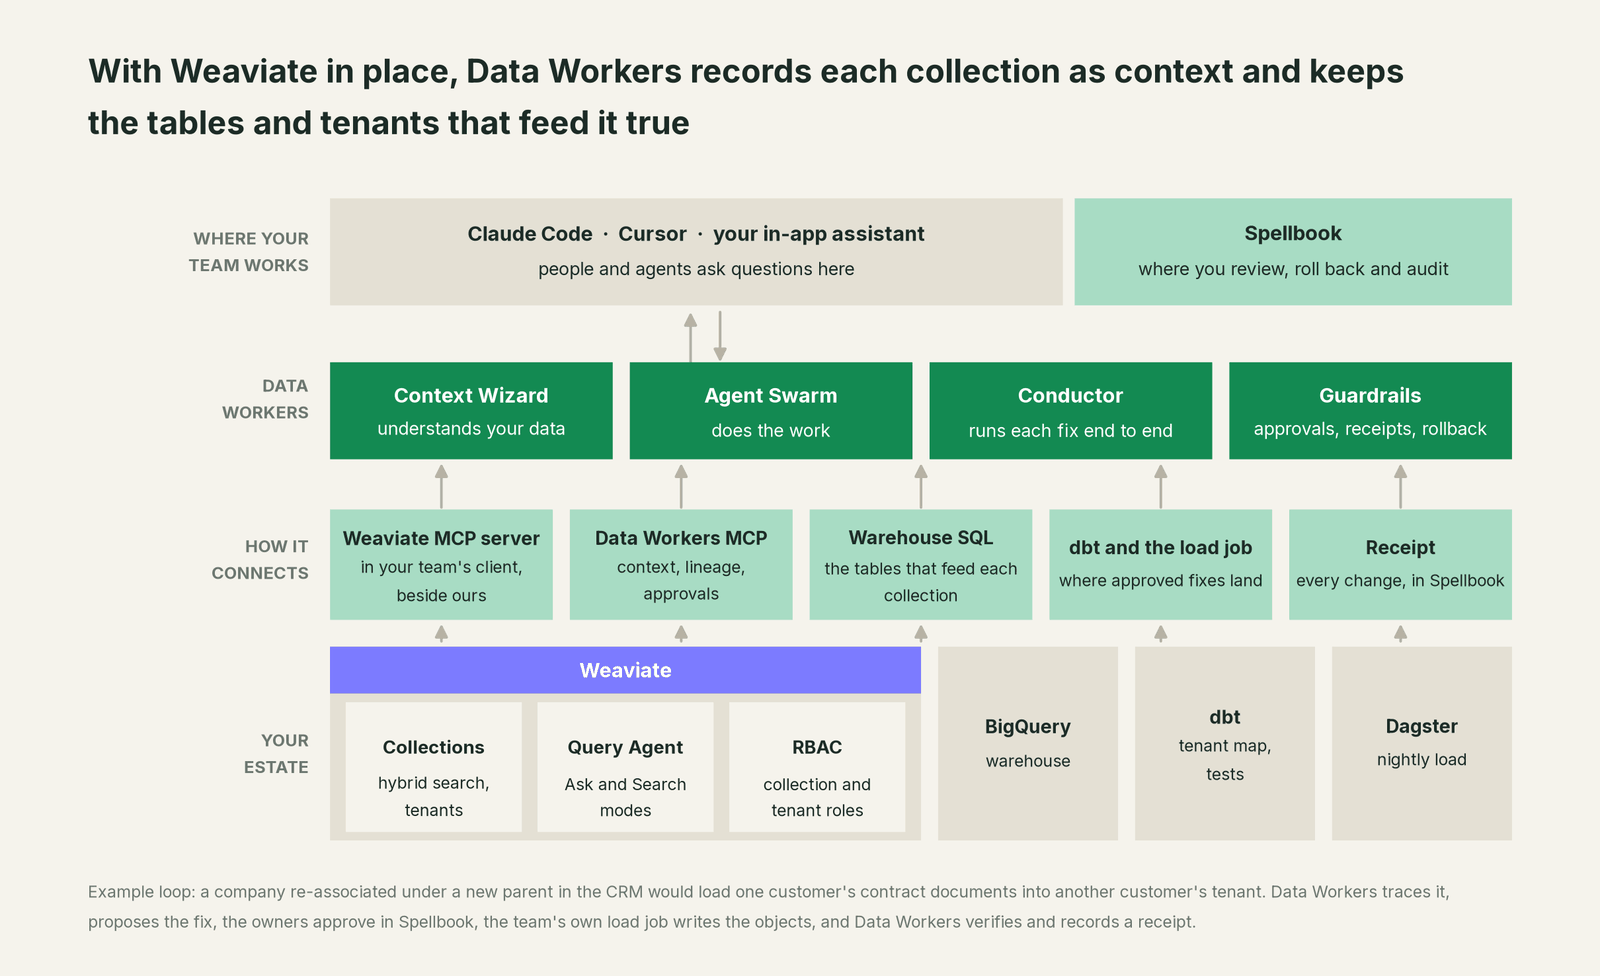Click the "Example loop" footnote text

click(x=769, y=907)
